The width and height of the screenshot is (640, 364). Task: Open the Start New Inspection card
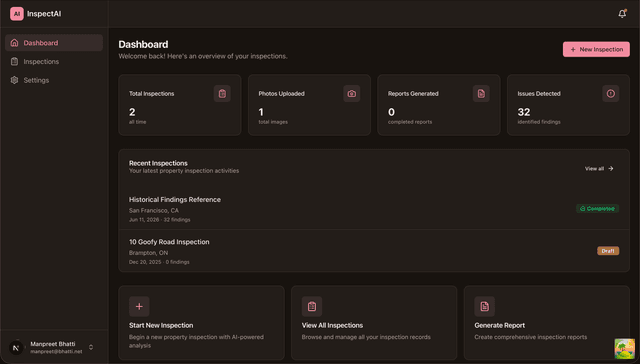pyautogui.click(x=201, y=323)
